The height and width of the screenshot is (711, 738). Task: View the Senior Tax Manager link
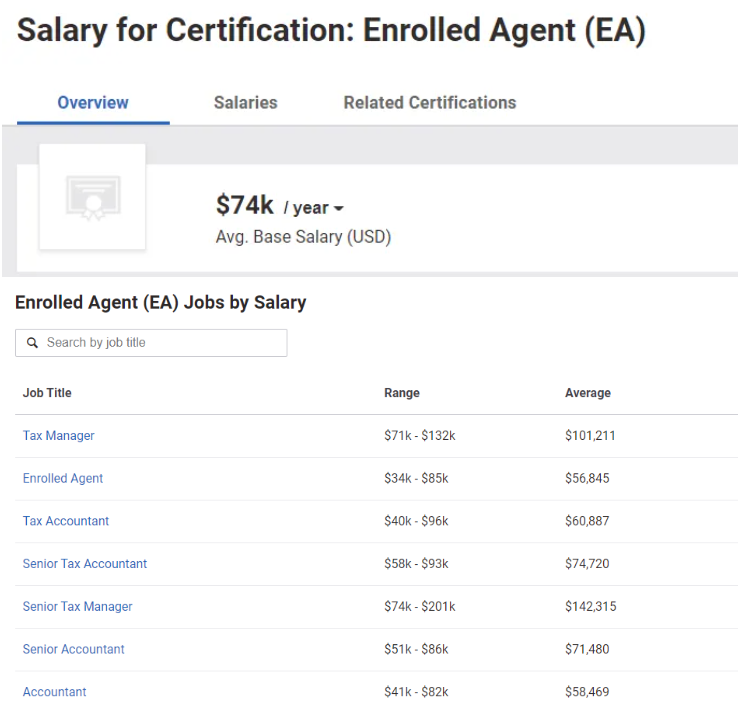point(78,607)
